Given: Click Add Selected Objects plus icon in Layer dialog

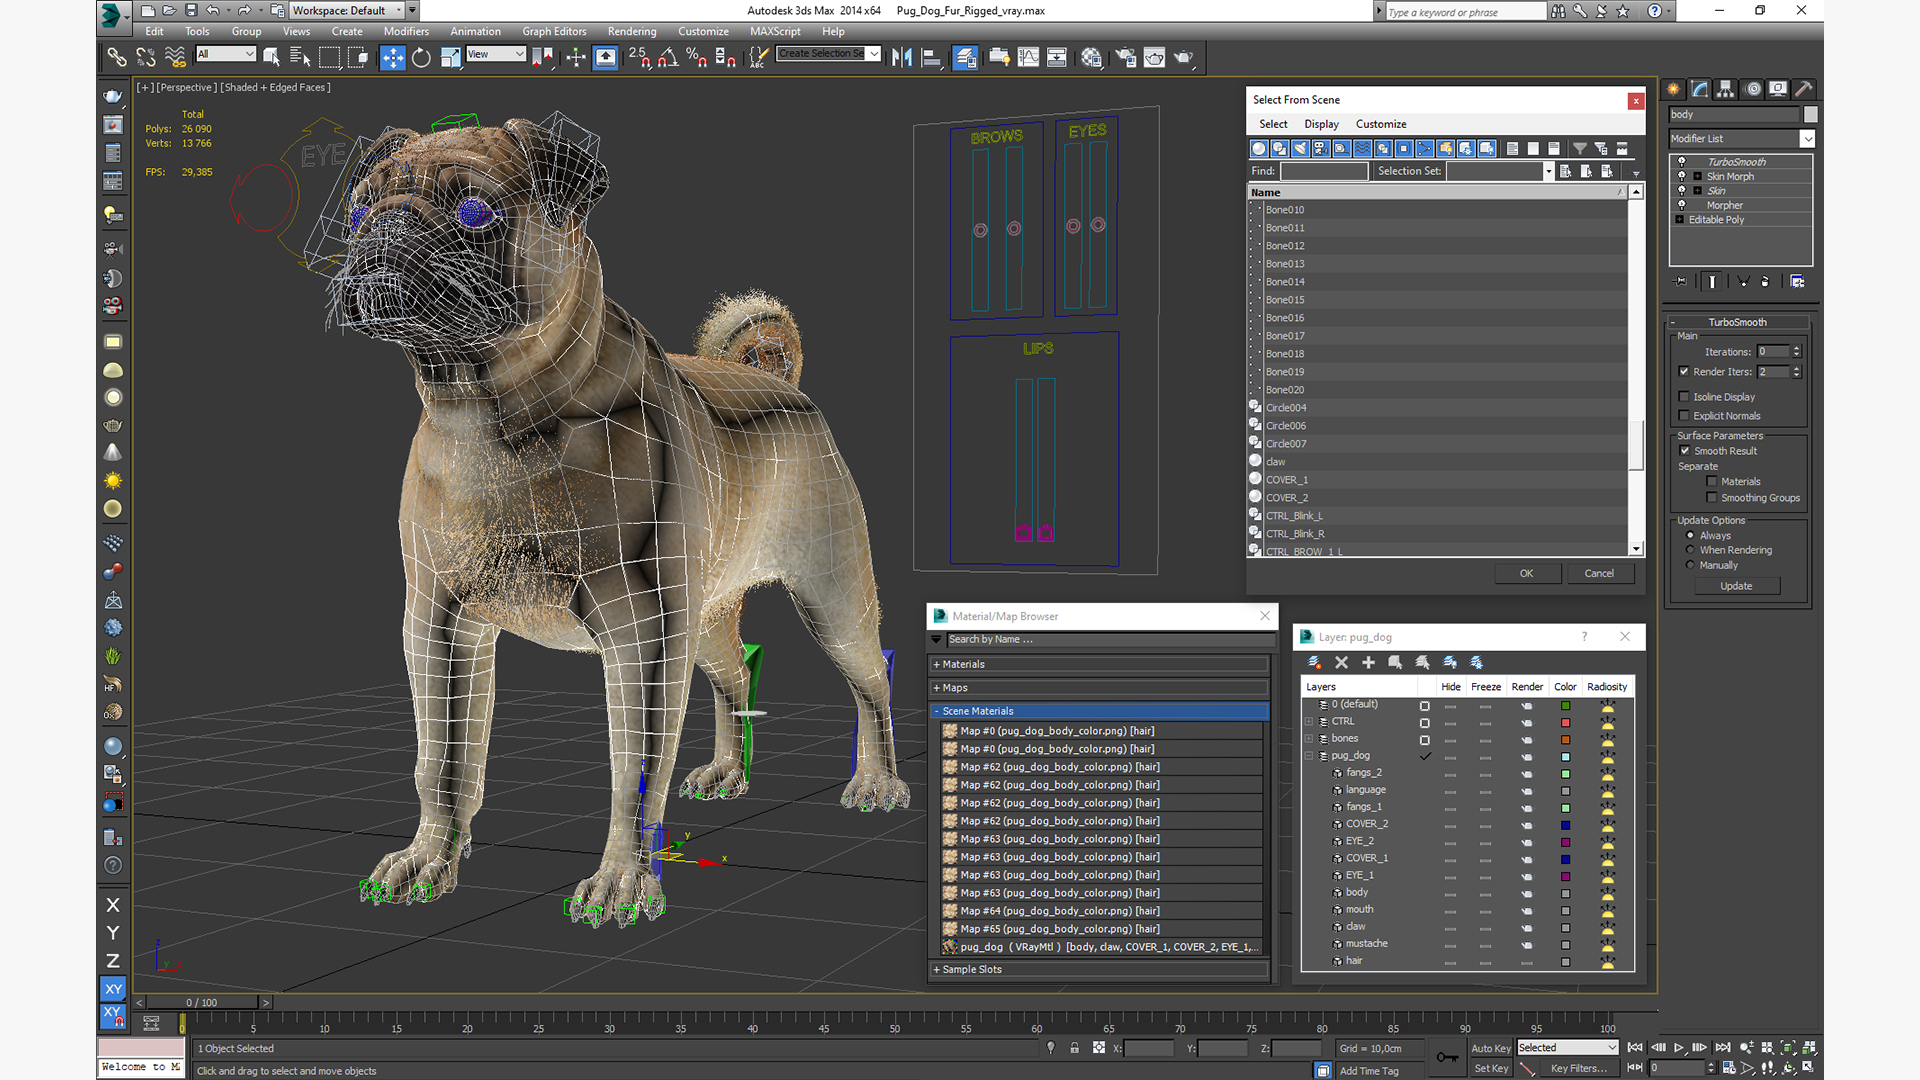Looking at the screenshot, I should click(1368, 663).
